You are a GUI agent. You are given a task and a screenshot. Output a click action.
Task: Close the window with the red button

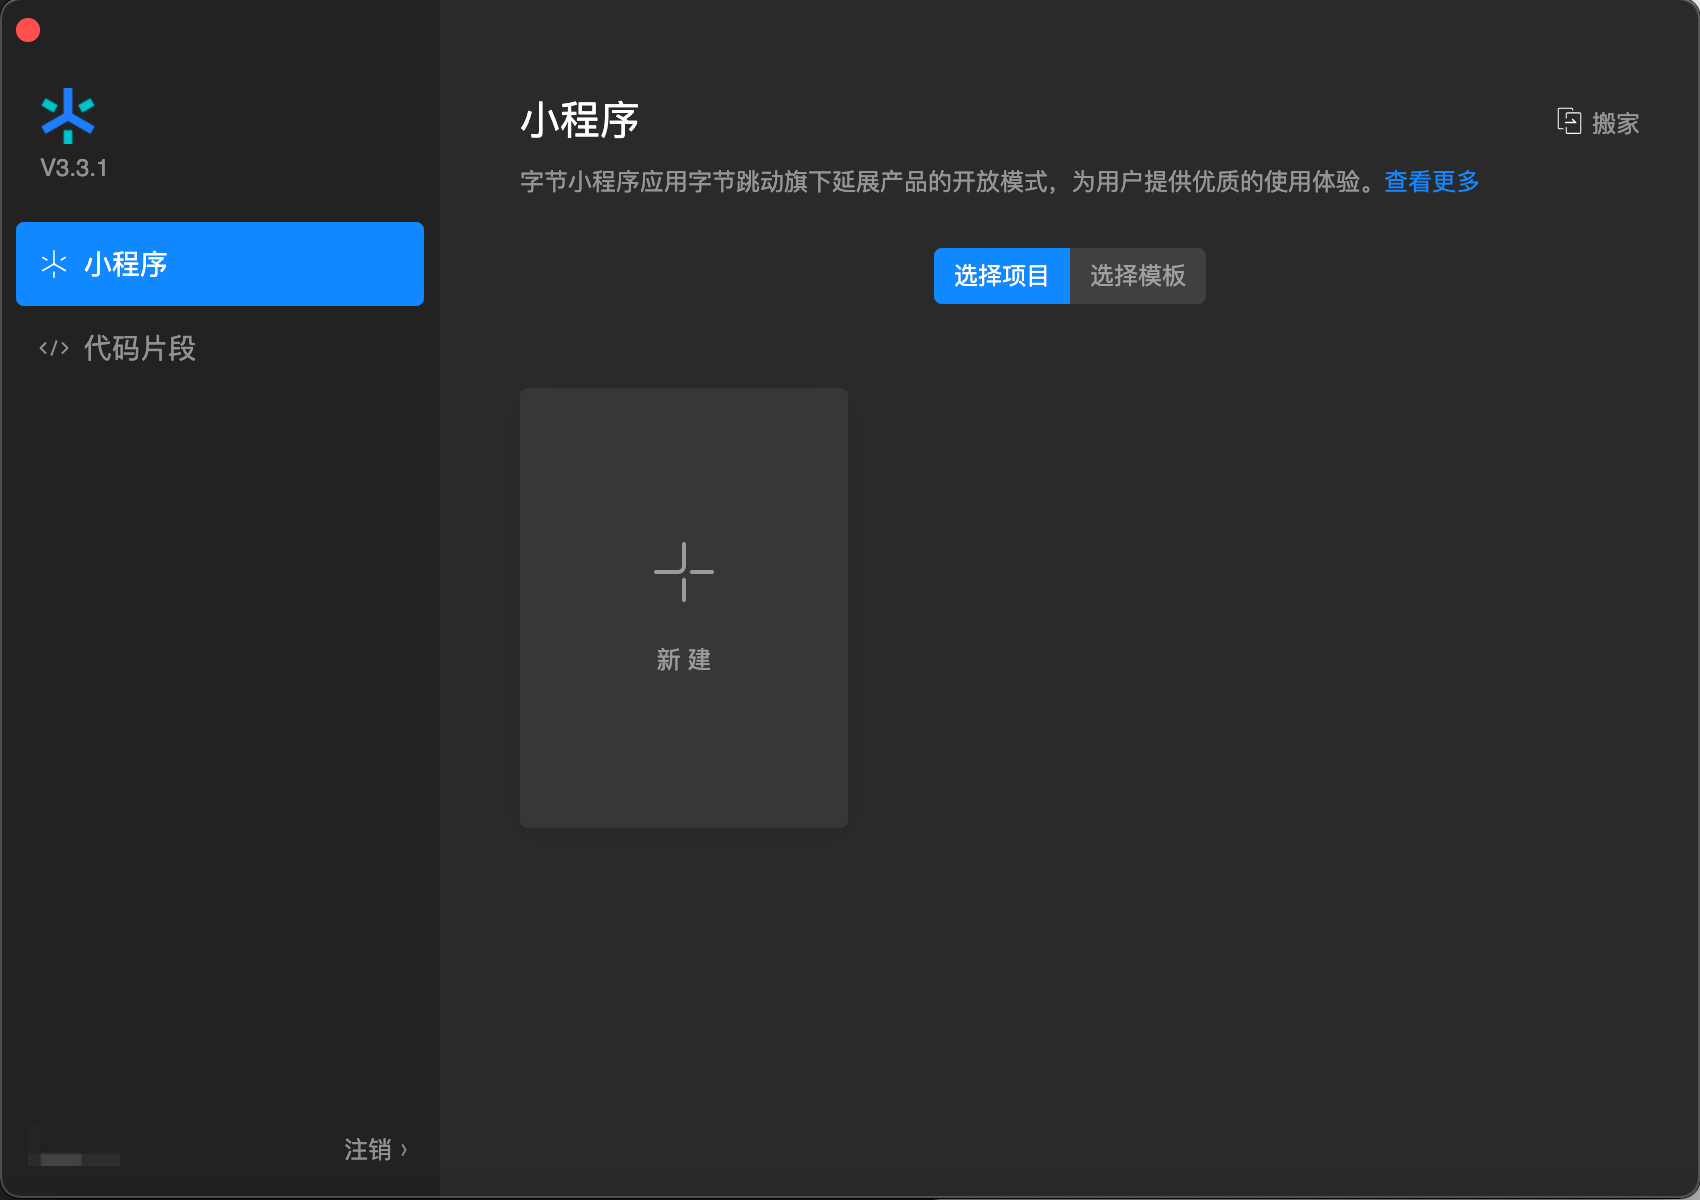28,30
